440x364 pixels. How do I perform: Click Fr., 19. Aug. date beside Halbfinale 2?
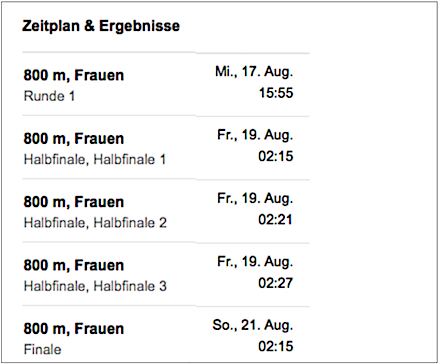click(255, 198)
